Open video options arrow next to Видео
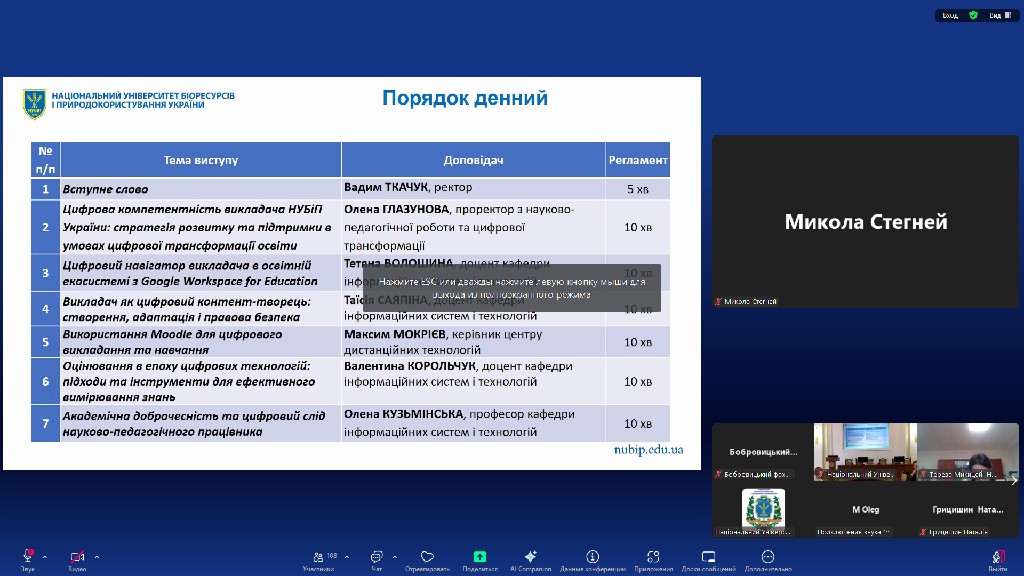Viewport: 1024px width, 576px height. [97, 557]
